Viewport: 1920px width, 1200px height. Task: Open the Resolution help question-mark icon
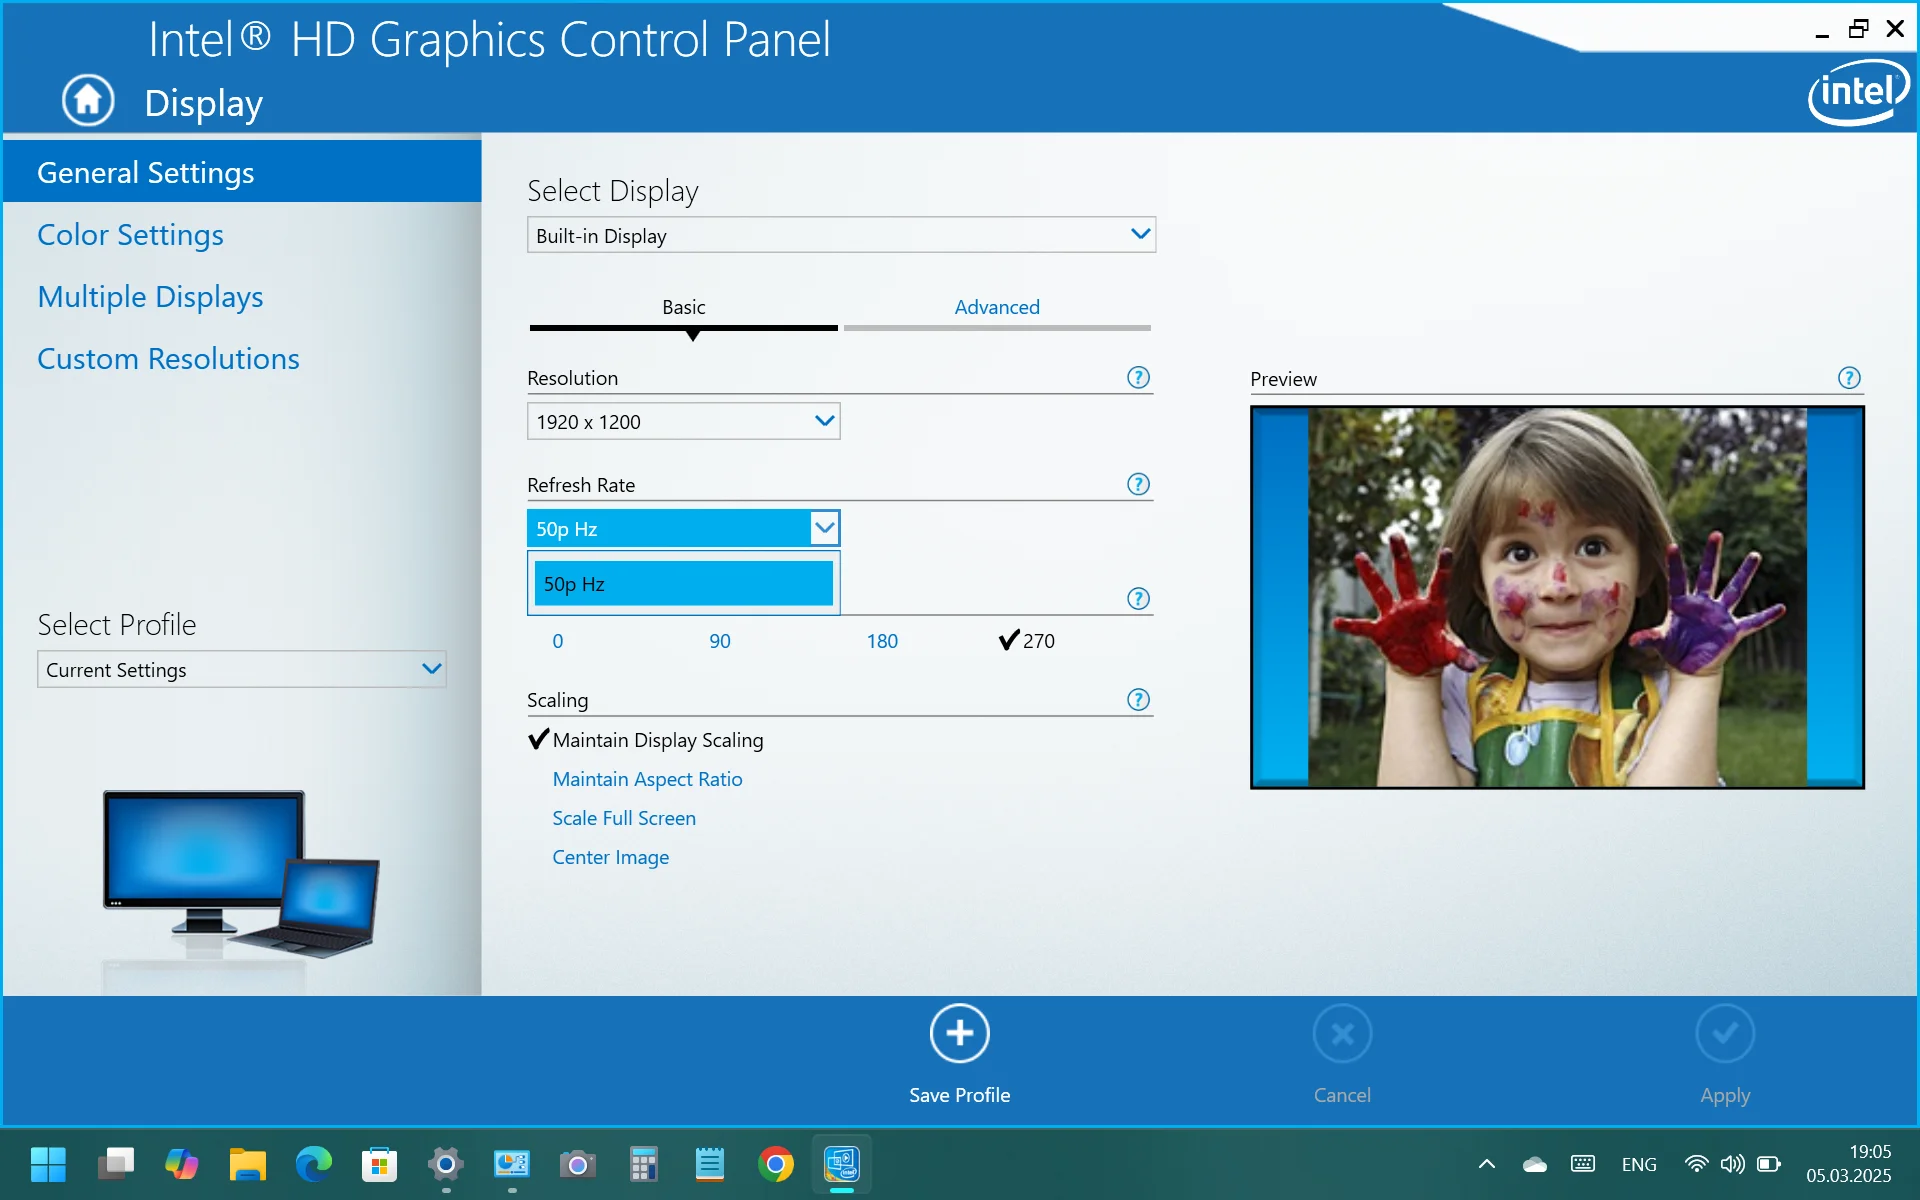[1138, 378]
